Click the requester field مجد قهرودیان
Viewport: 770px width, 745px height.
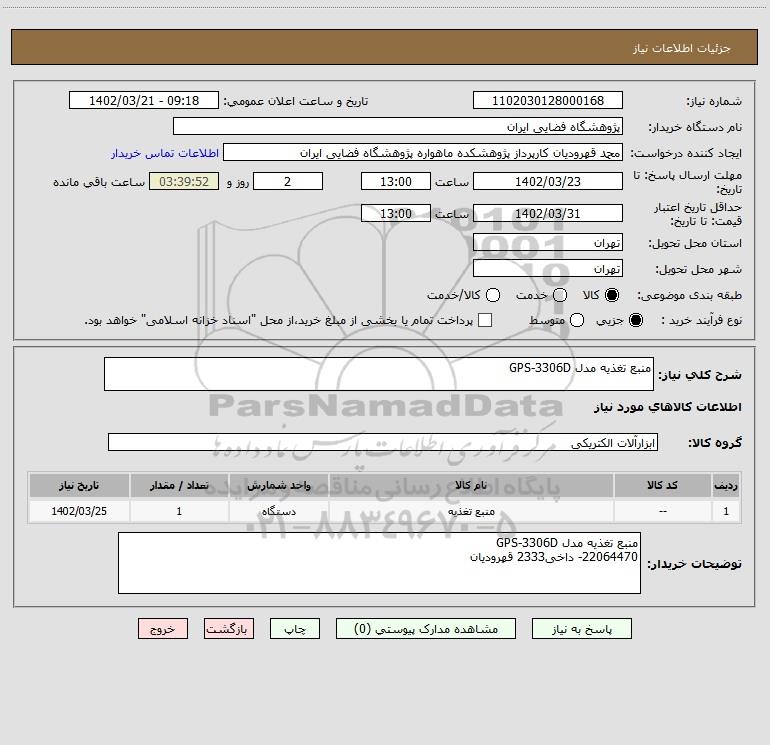pyautogui.click(x=423, y=152)
